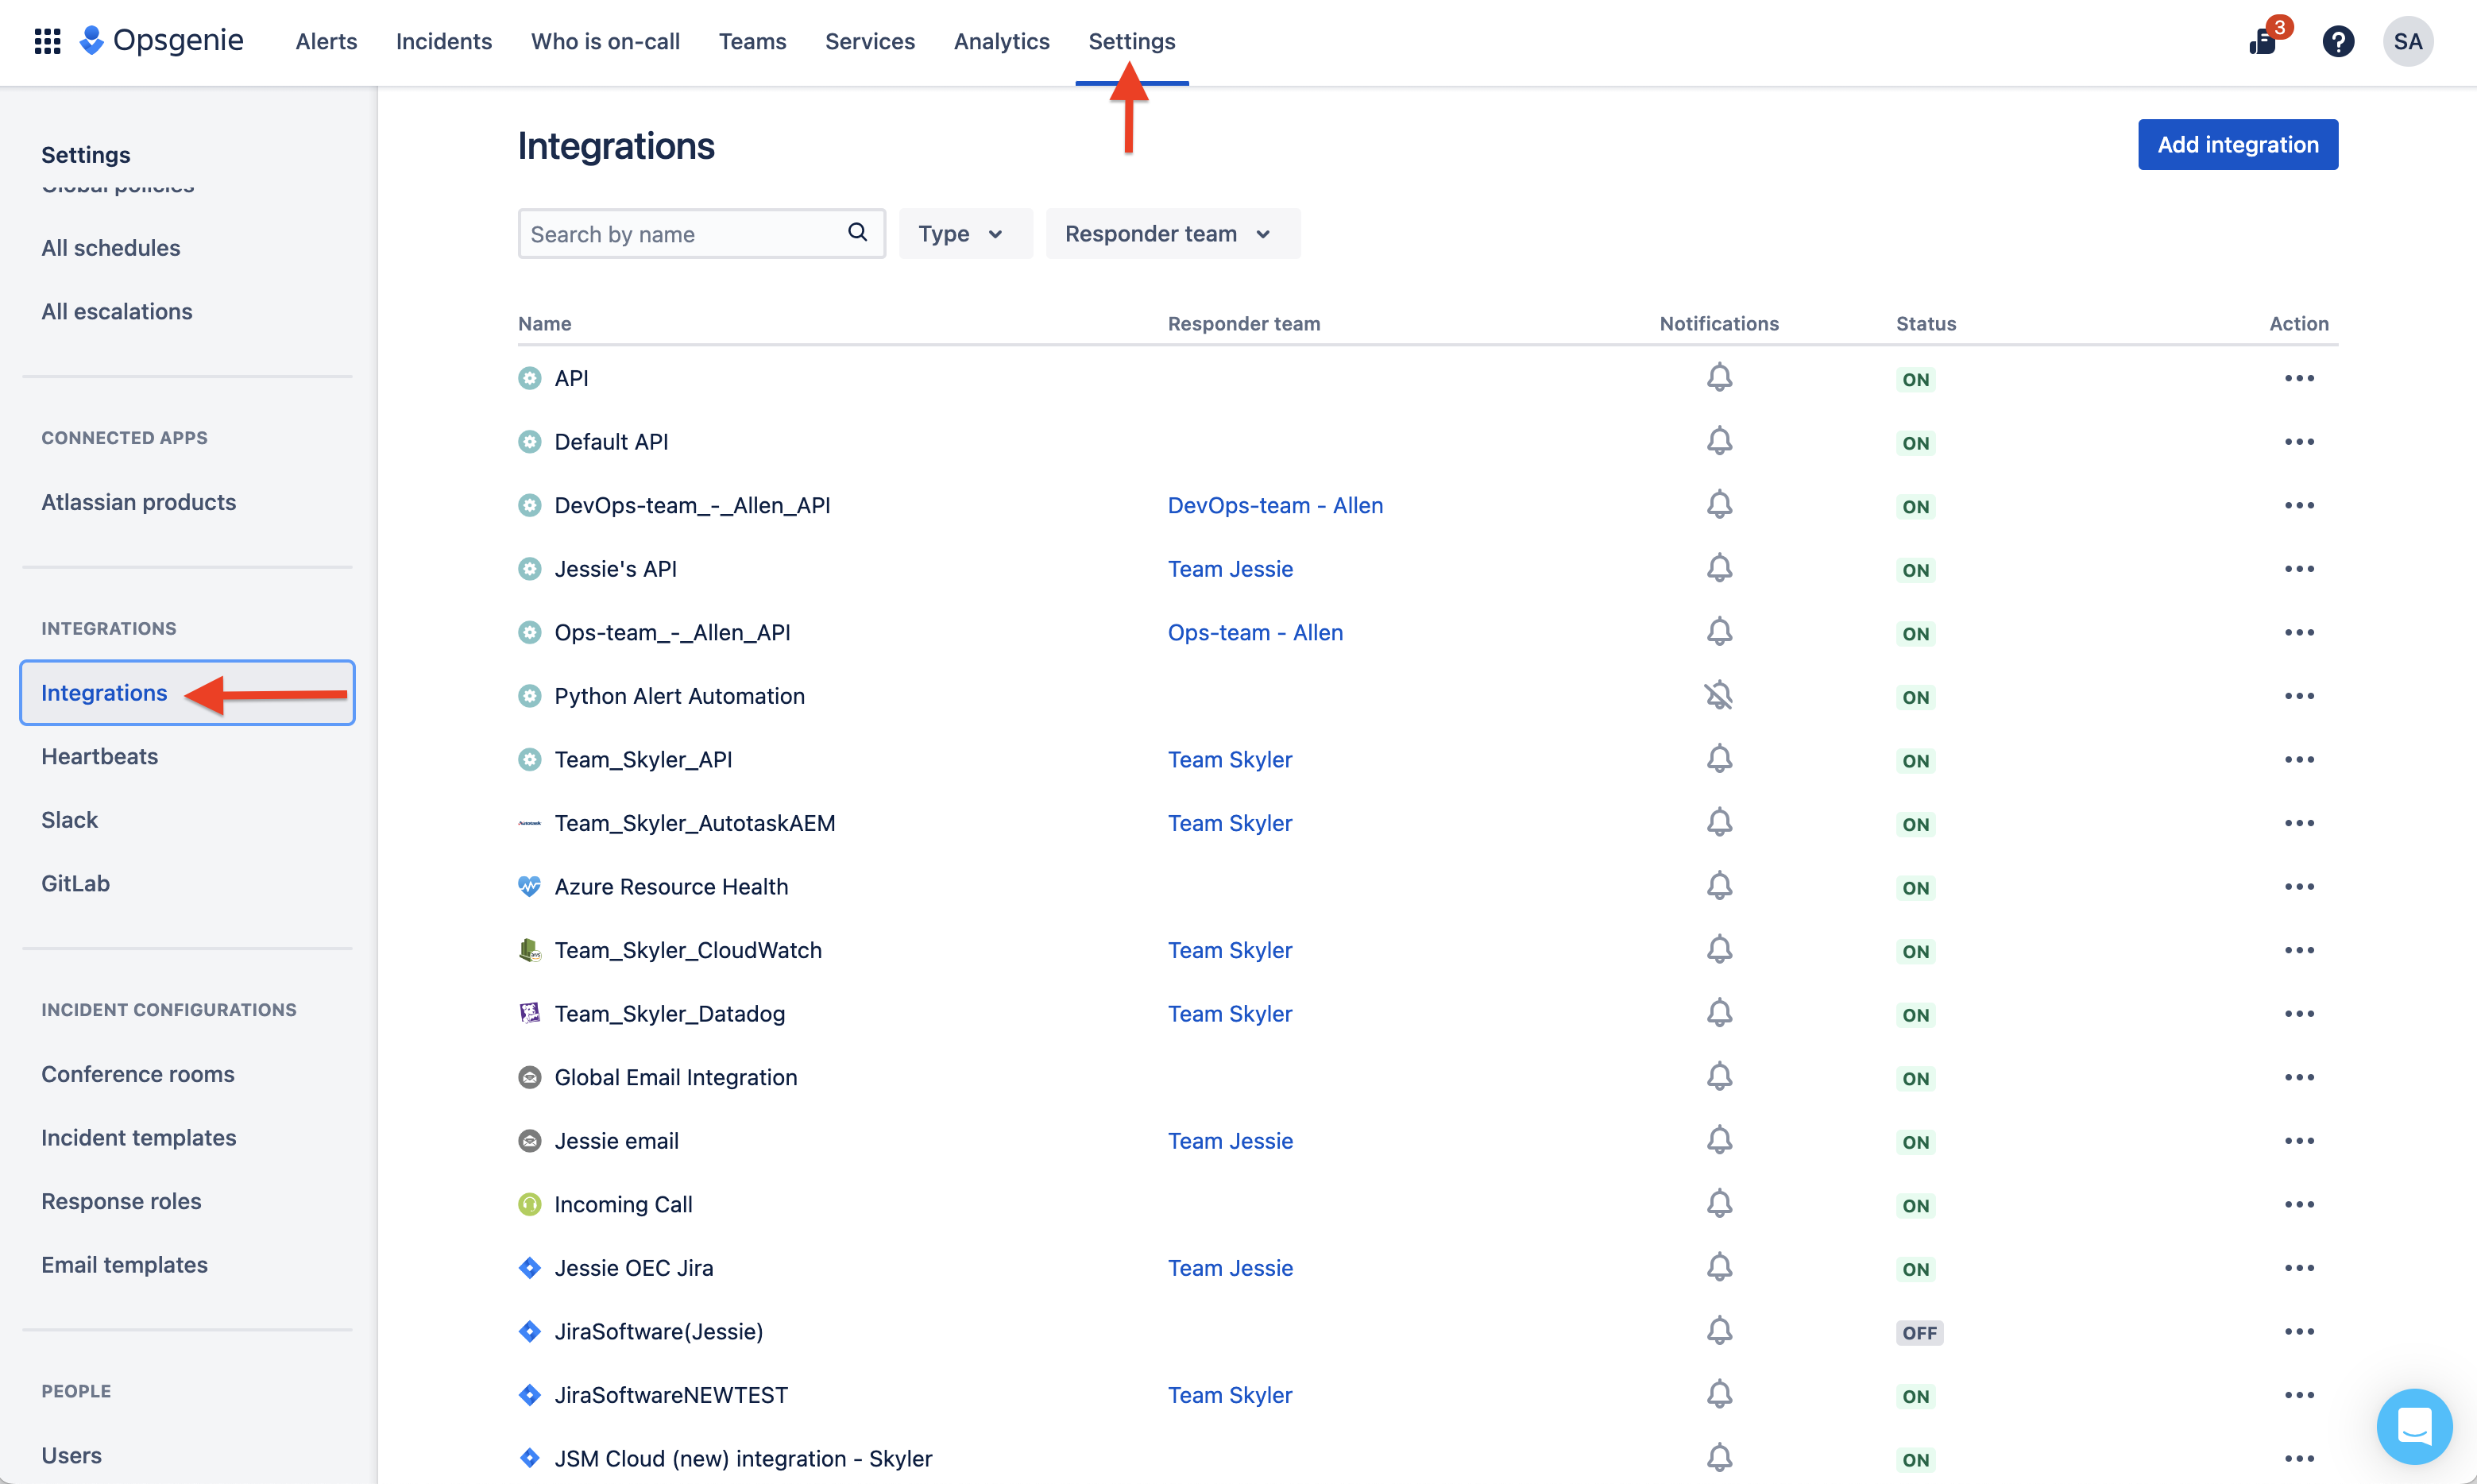2477x1484 pixels.
Task: Open the Type filter dropdown
Action: [x=964, y=233]
